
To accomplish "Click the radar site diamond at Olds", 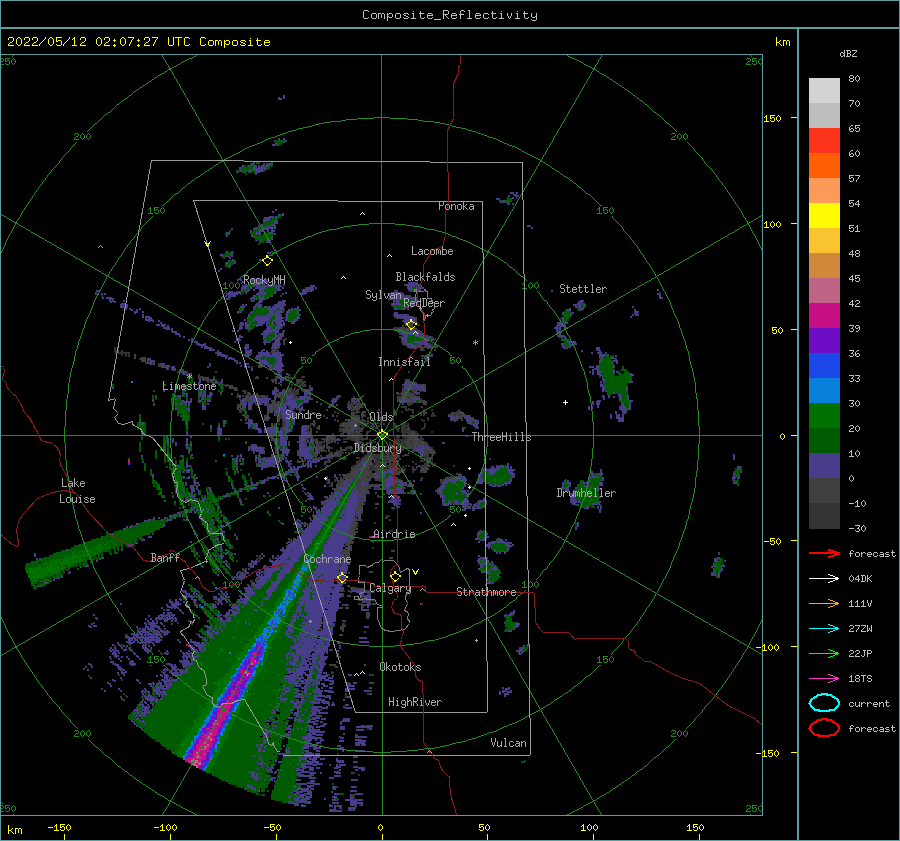I will (x=382, y=435).
